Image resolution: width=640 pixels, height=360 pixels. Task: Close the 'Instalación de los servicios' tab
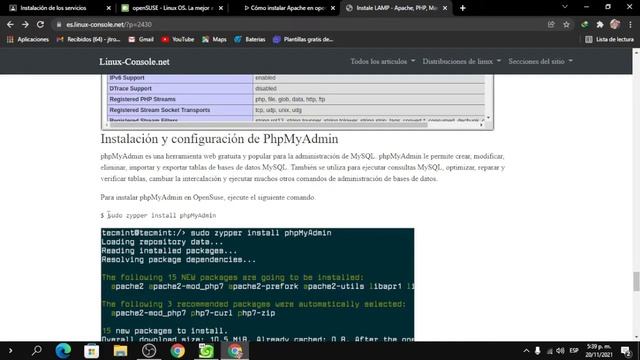point(109,8)
